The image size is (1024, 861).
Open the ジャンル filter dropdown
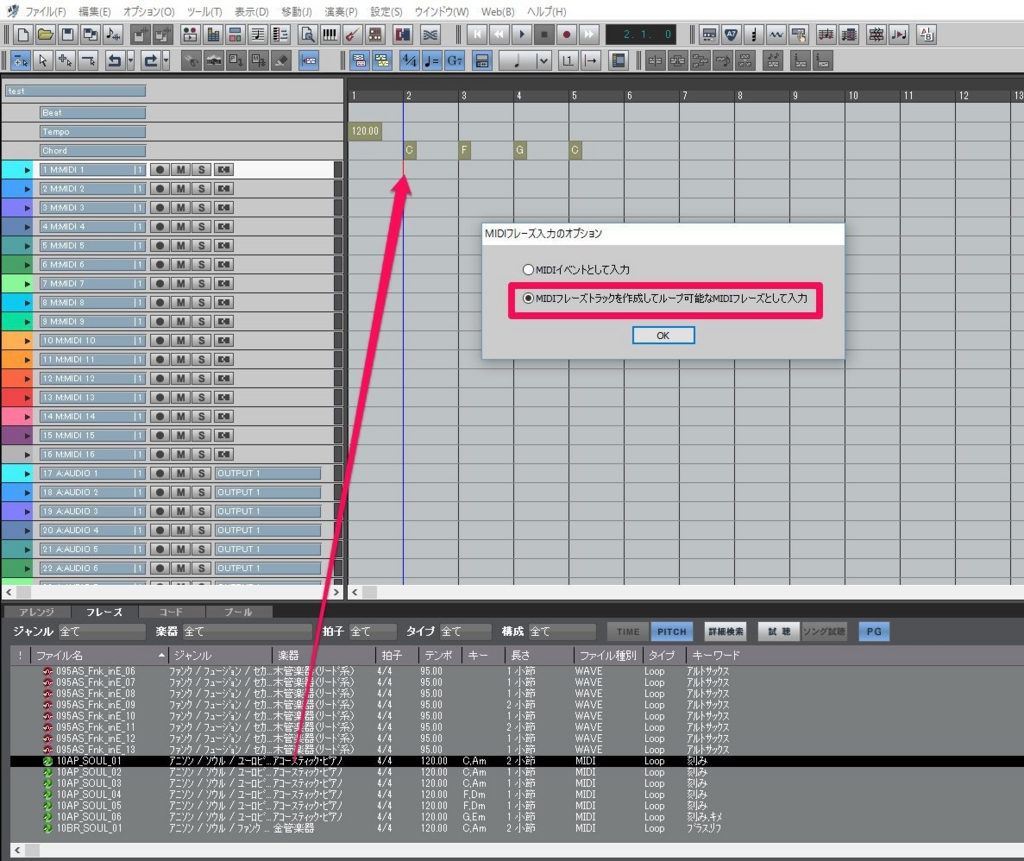coord(102,632)
